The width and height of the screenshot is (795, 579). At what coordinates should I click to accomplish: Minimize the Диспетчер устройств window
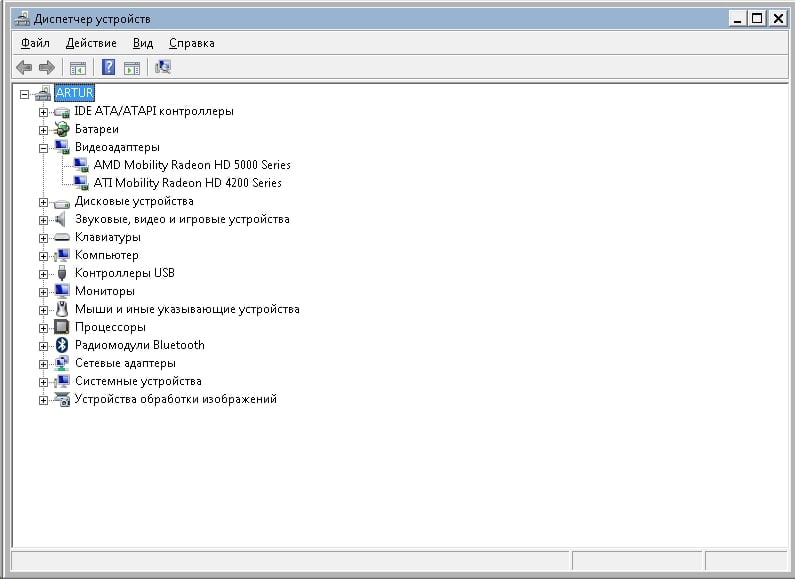click(737, 19)
